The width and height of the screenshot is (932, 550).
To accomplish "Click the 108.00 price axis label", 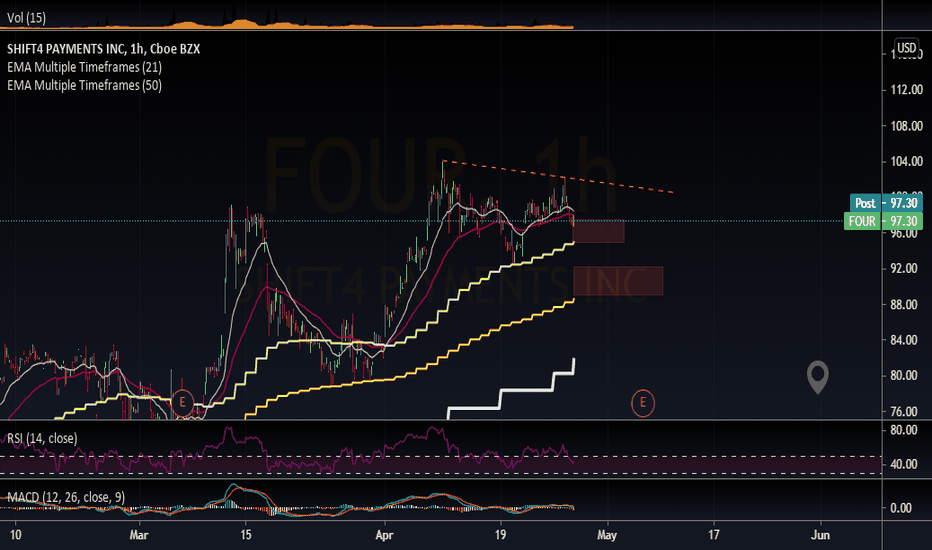I will [x=906, y=126].
